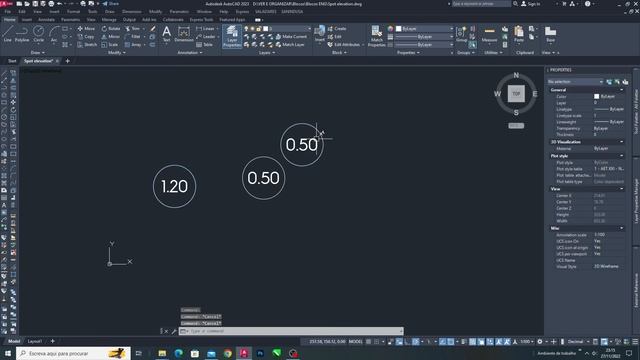Select the Arc tool
This screenshot has width=640, height=360.
(54, 33)
